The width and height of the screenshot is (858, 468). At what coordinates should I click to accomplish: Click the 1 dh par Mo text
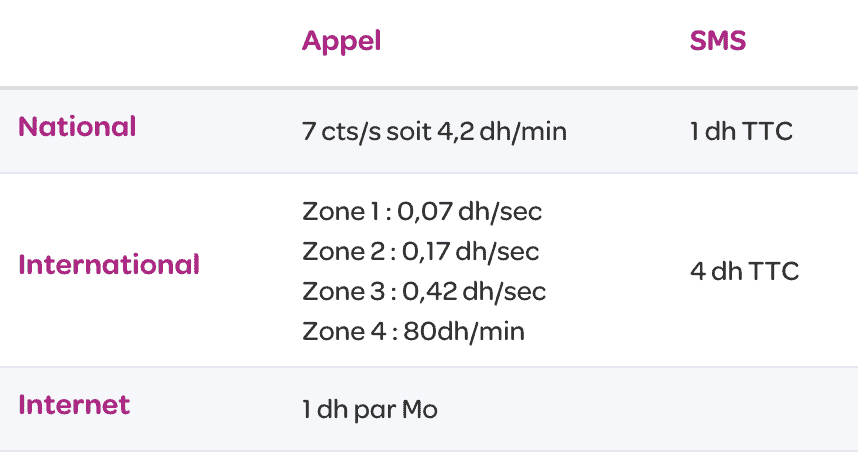point(369,409)
